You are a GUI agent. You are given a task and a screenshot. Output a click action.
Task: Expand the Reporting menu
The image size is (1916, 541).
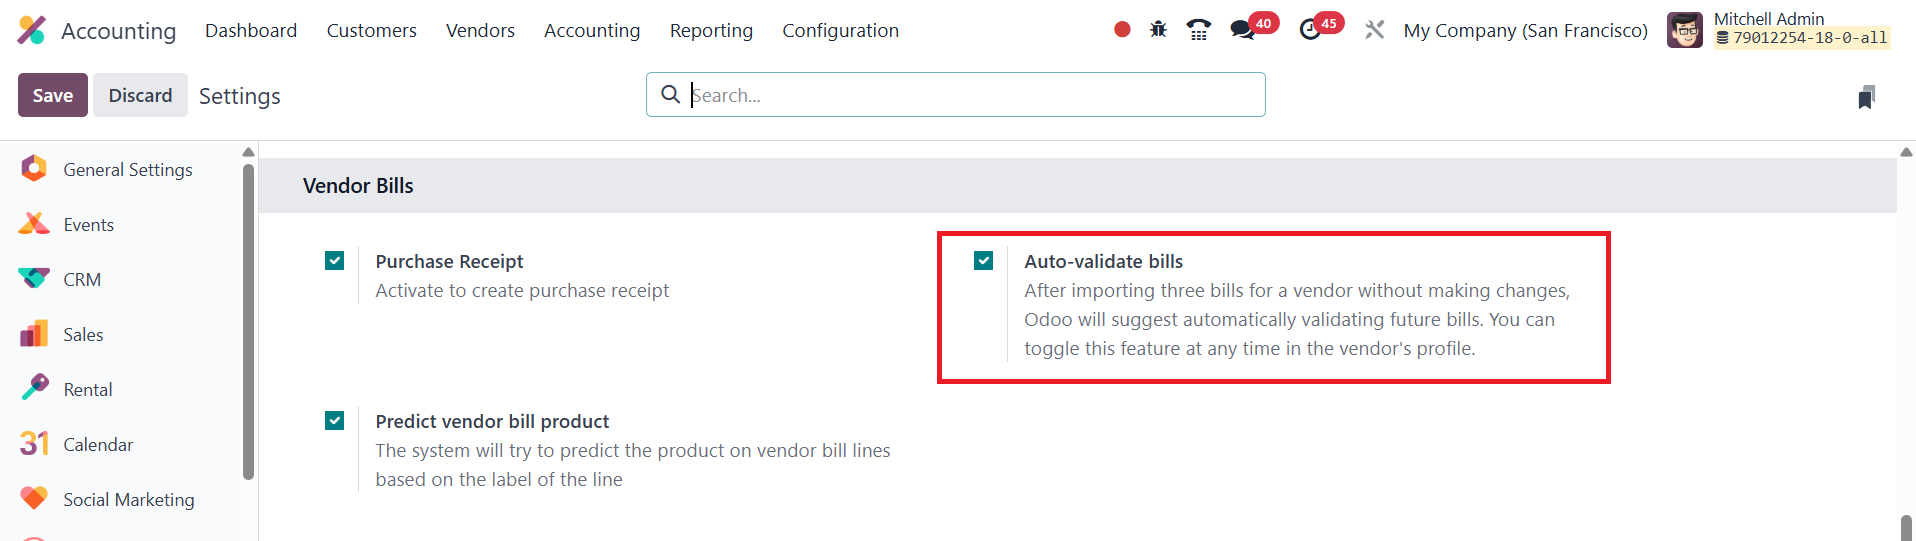711,31
